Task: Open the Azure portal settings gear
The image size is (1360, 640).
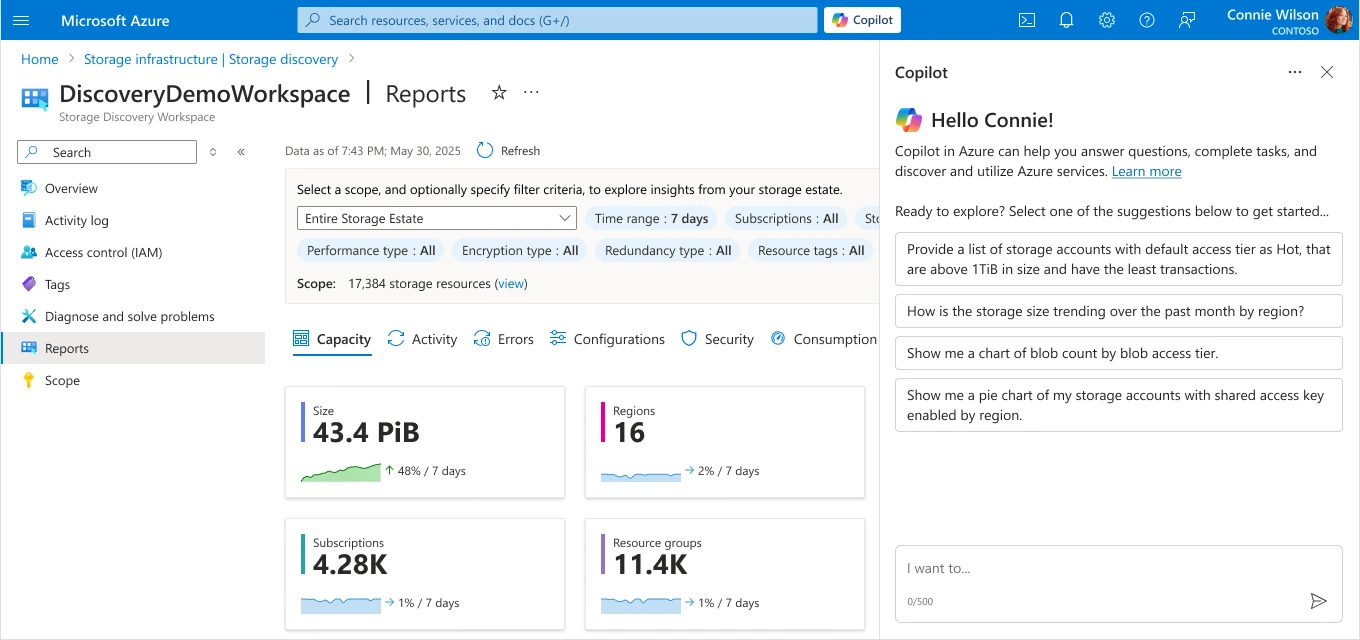Action: [x=1106, y=19]
